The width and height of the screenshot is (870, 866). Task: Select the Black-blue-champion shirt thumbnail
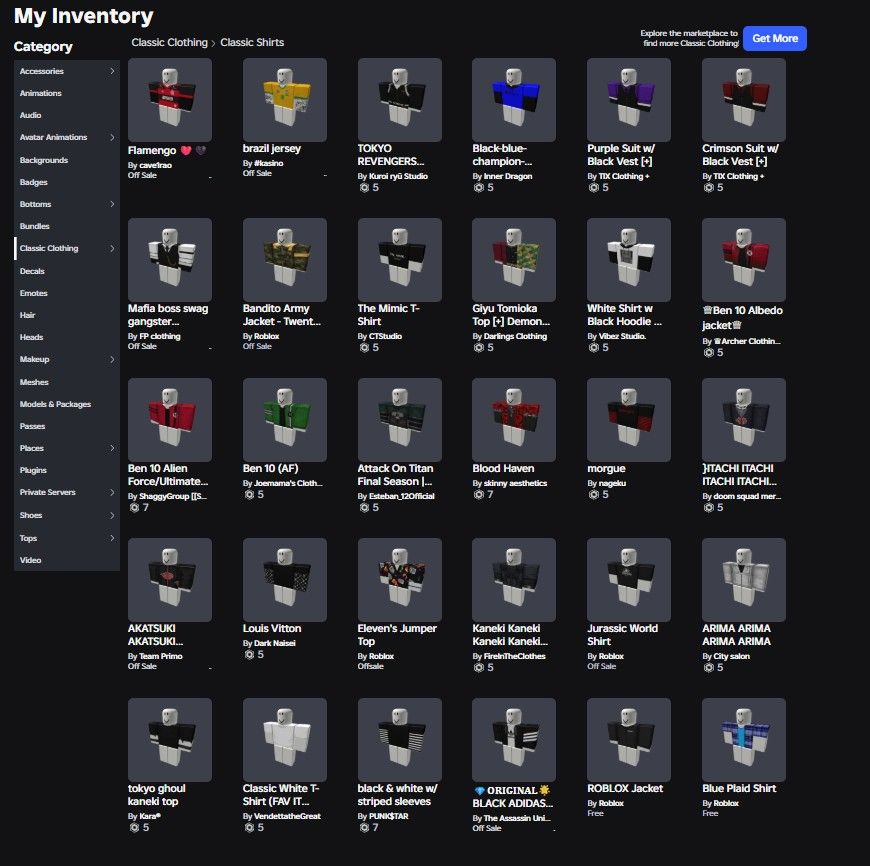click(514, 100)
